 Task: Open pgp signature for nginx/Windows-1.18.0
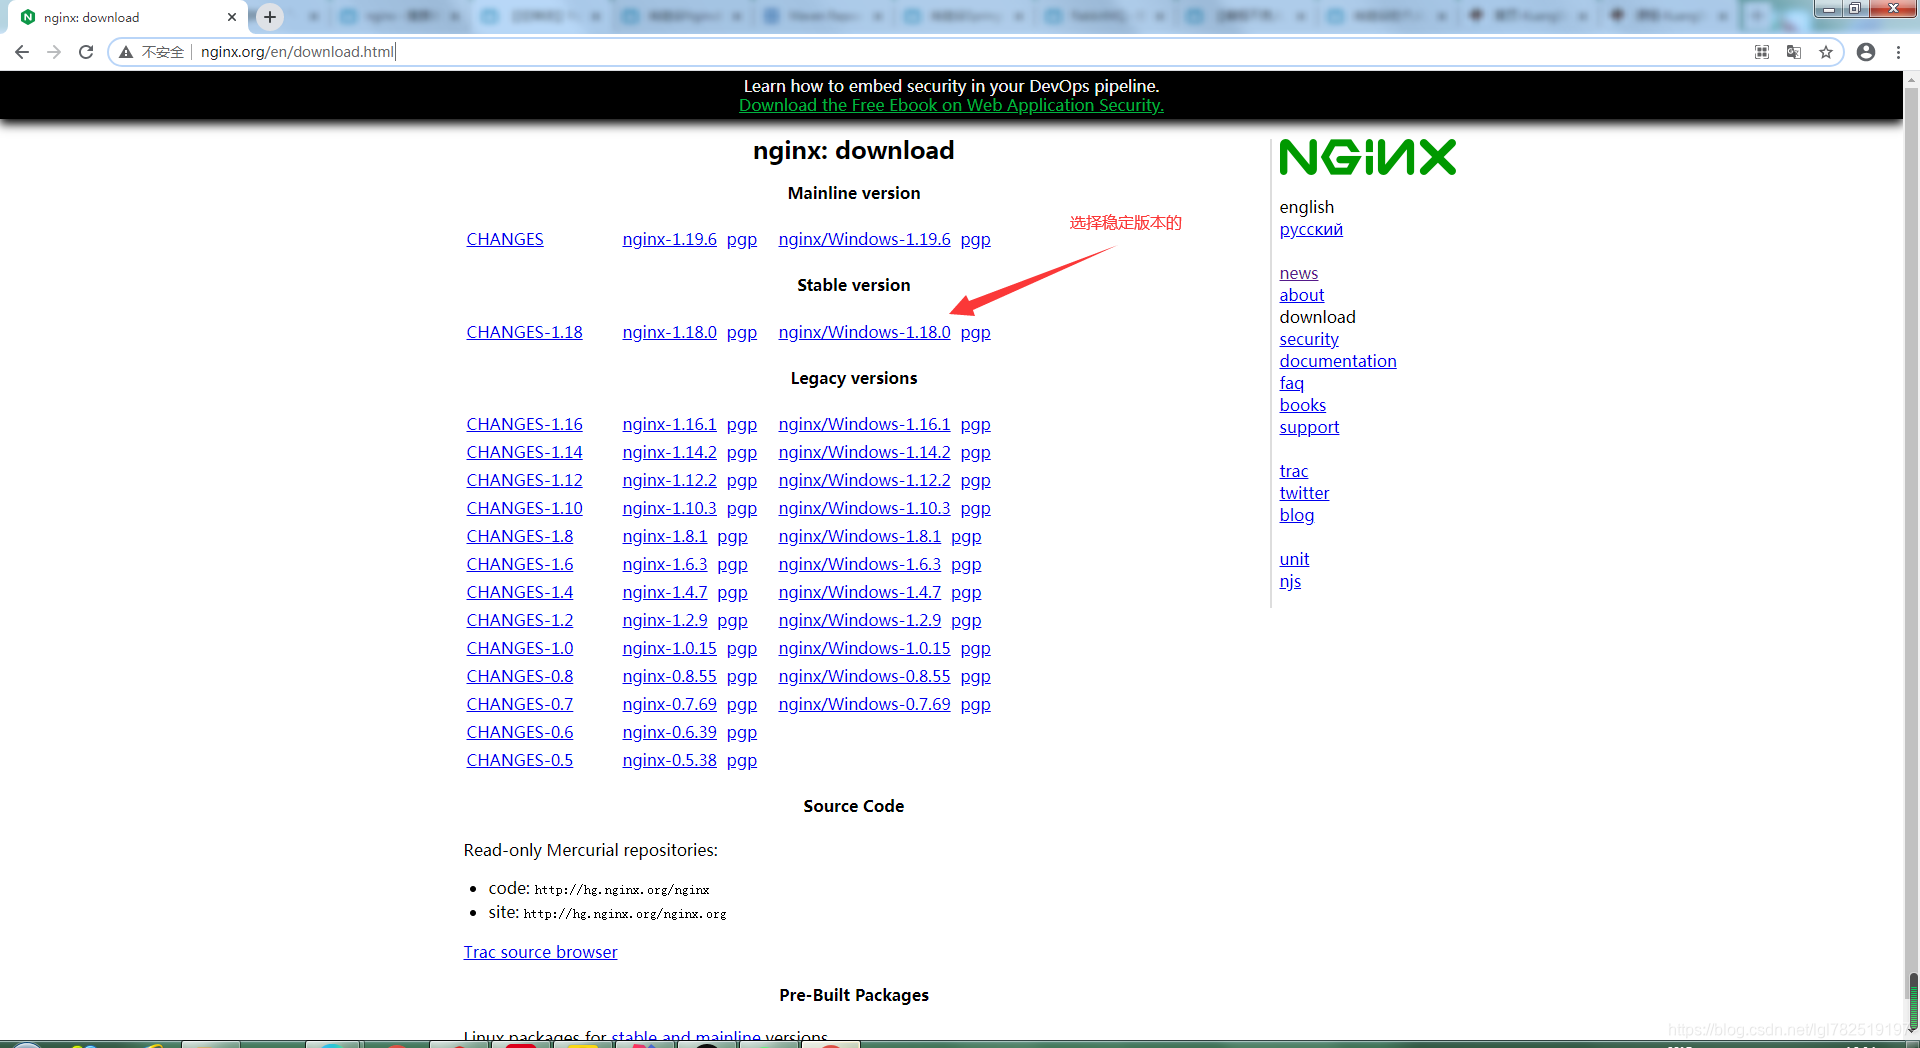tap(975, 332)
